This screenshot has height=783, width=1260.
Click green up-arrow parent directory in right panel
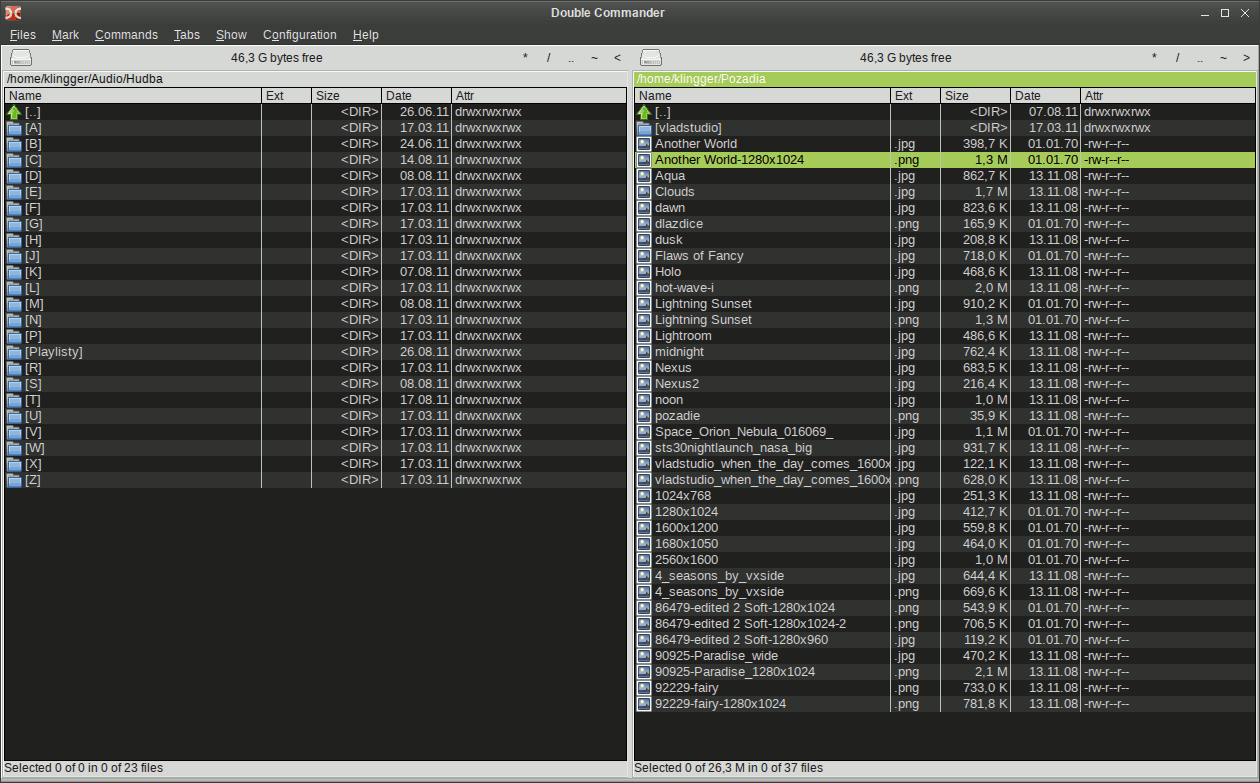click(x=644, y=112)
